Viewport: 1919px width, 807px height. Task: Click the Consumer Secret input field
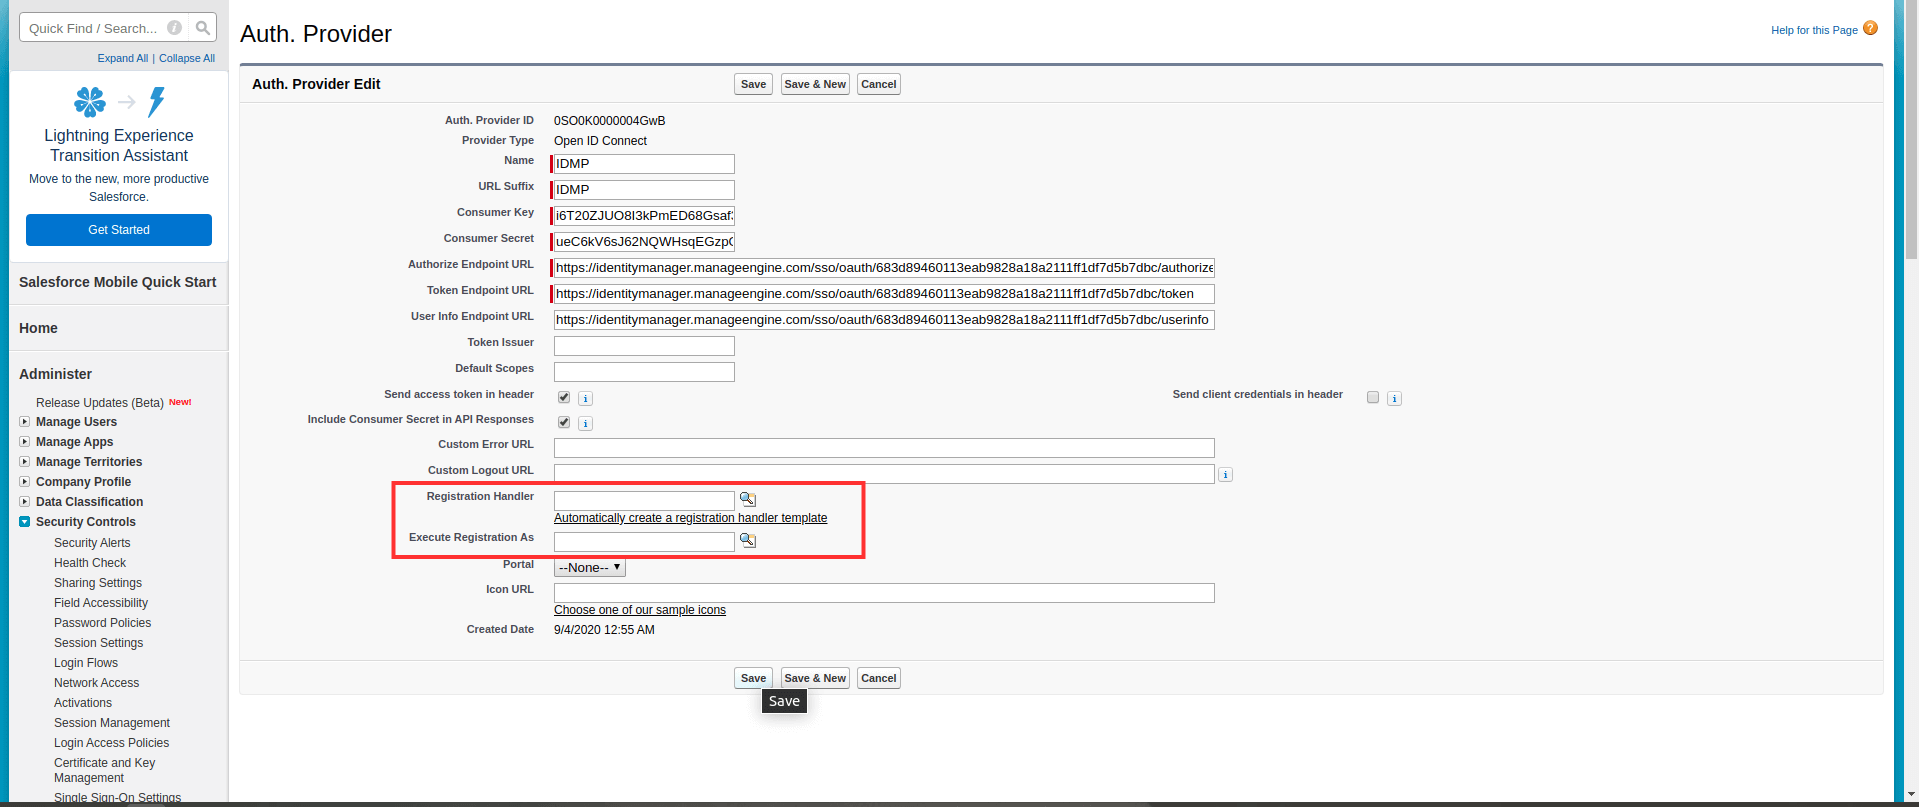[x=644, y=242]
